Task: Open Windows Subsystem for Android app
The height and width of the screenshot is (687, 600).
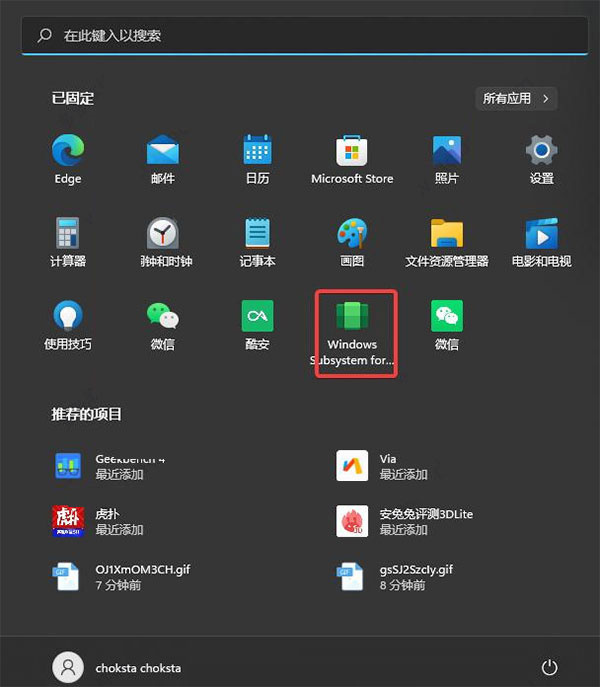Action: 352,330
